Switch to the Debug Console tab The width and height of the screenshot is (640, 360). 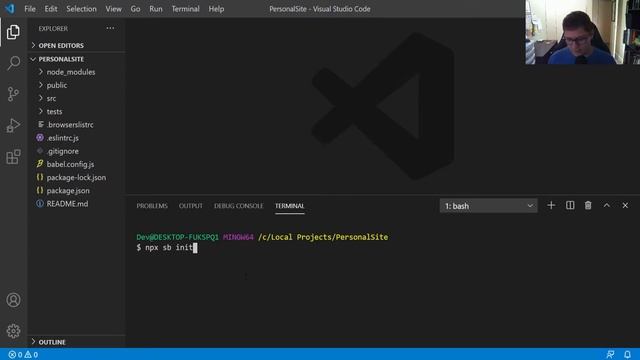point(238,206)
